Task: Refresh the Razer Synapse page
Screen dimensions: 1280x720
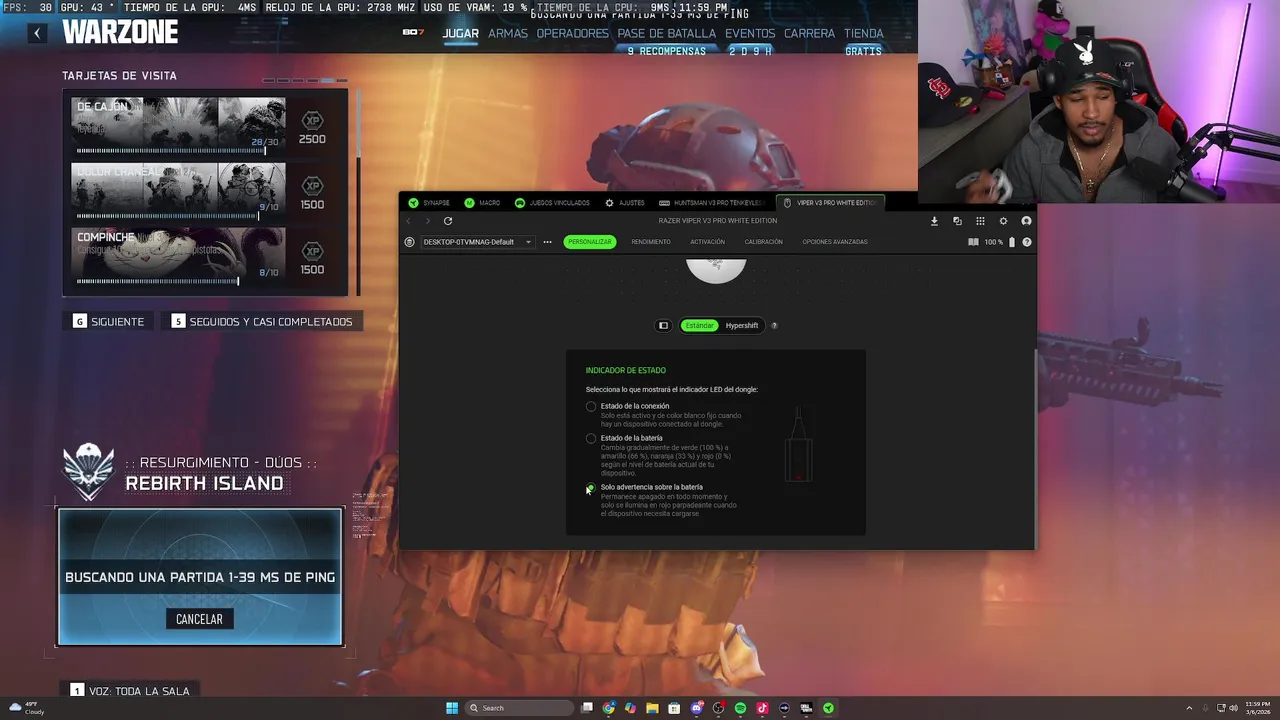Action: tap(448, 221)
